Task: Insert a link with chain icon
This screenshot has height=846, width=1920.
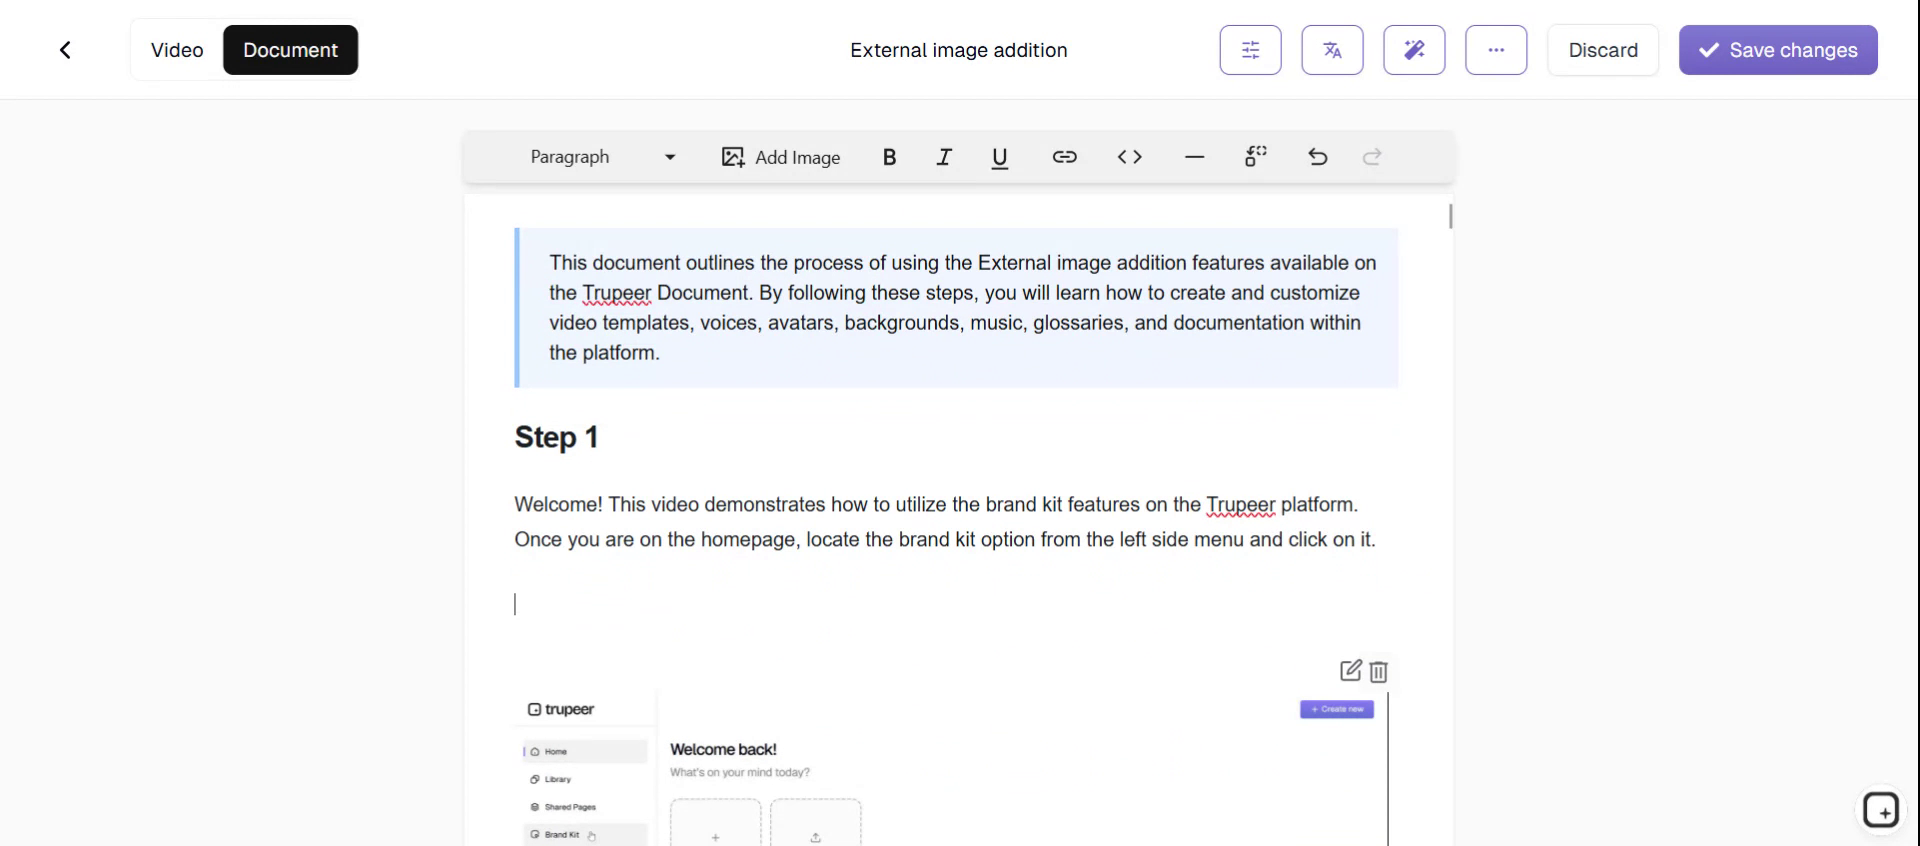Action: [1064, 157]
